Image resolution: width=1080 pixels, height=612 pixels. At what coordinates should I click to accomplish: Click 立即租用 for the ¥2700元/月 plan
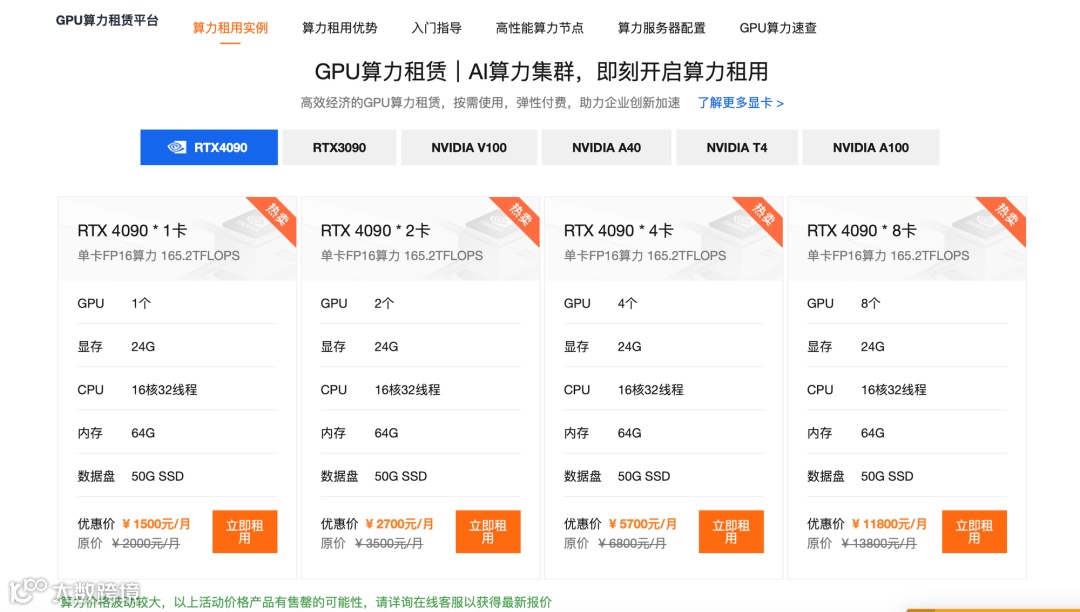pos(488,531)
